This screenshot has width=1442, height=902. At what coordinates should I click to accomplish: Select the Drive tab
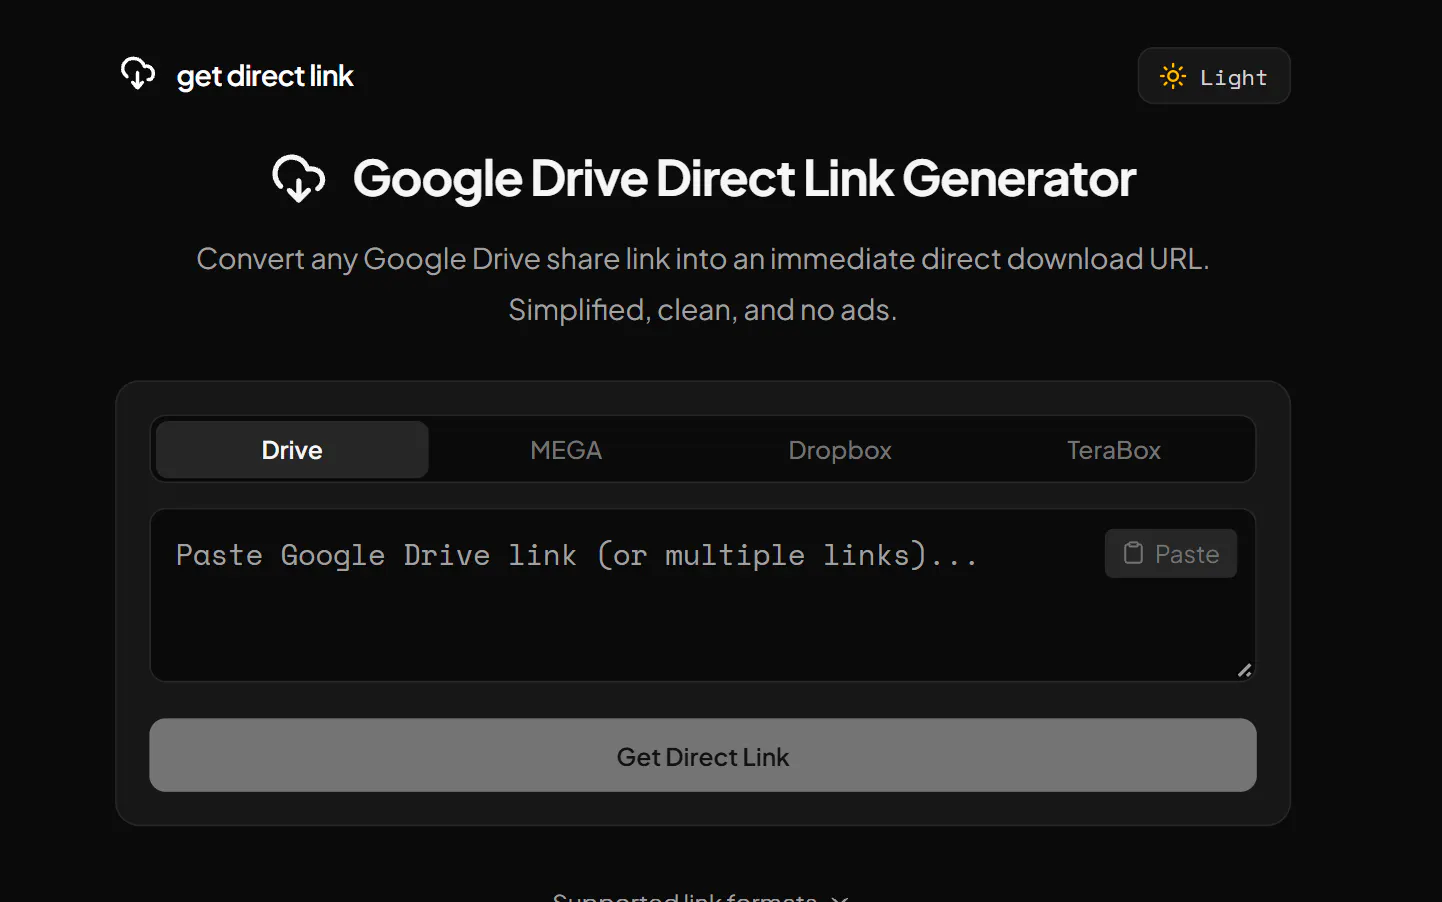[292, 450]
